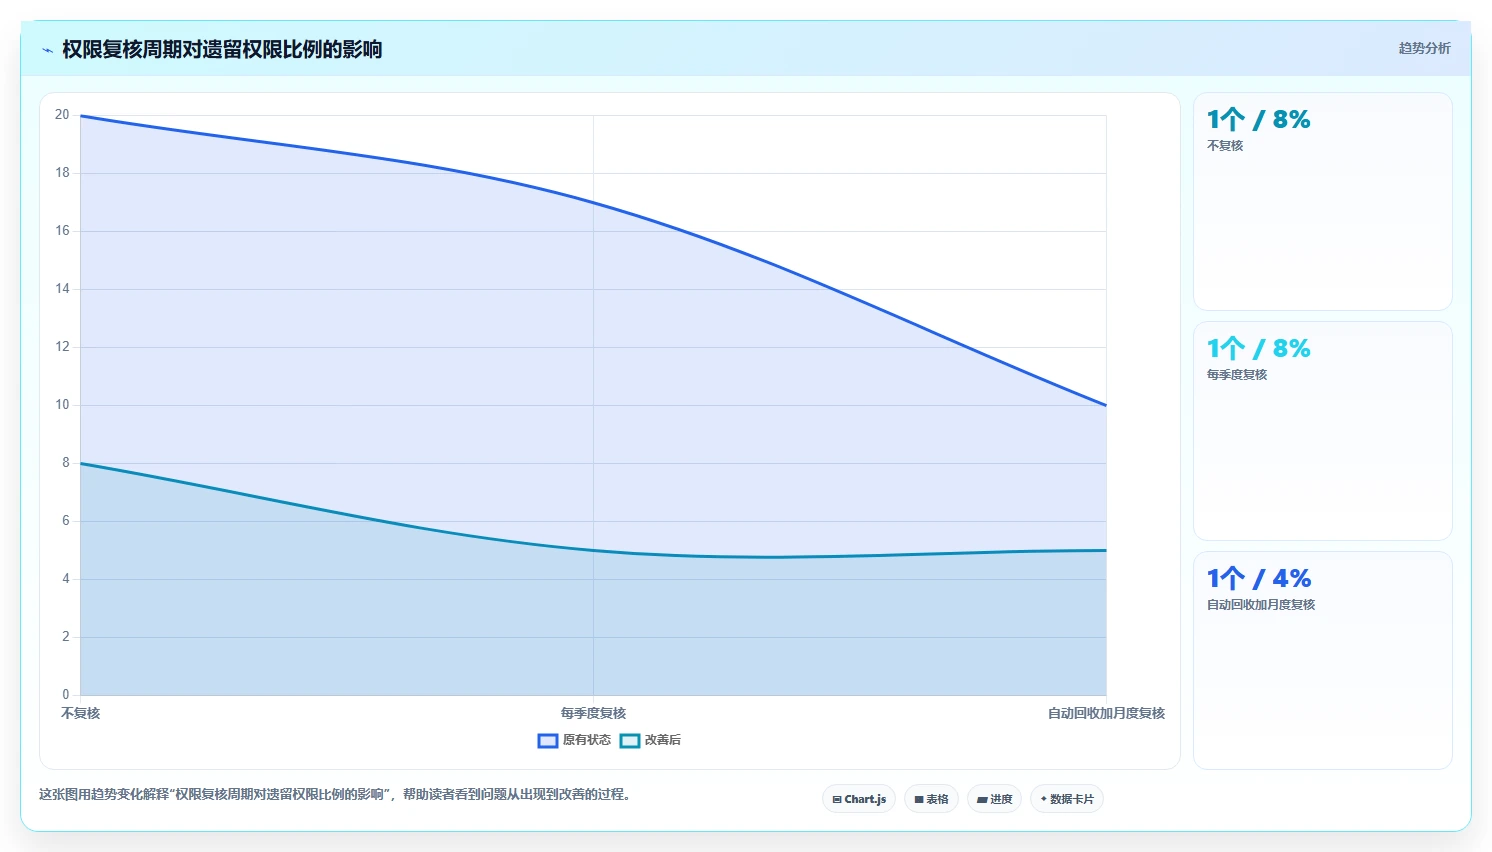Click the 自动回收加月度复核 card label
The width and height of the screenshot is (1492, 852).
click(x=1261, y=605)
